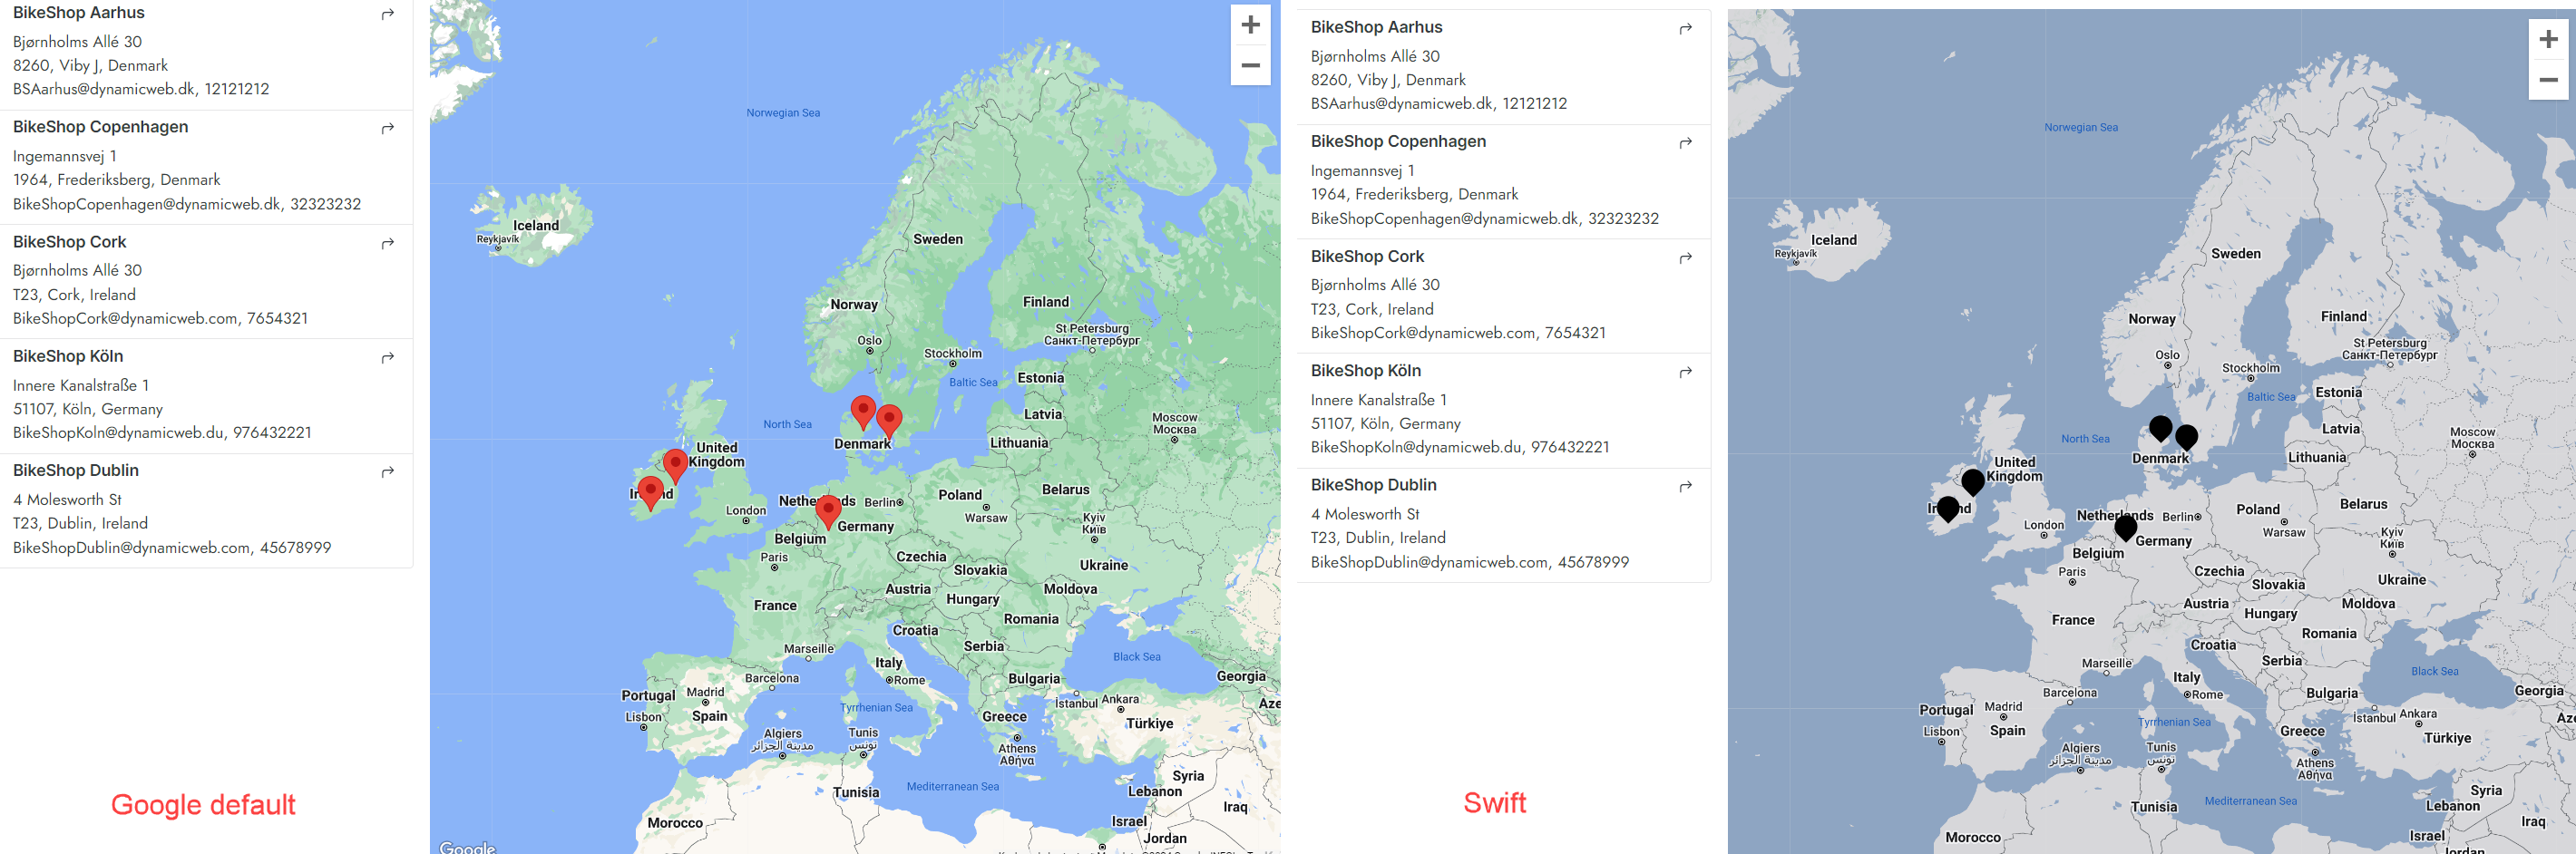Click Spain label on the gray map
This screenshot has width=2576, height=854.
[2007, 731]
